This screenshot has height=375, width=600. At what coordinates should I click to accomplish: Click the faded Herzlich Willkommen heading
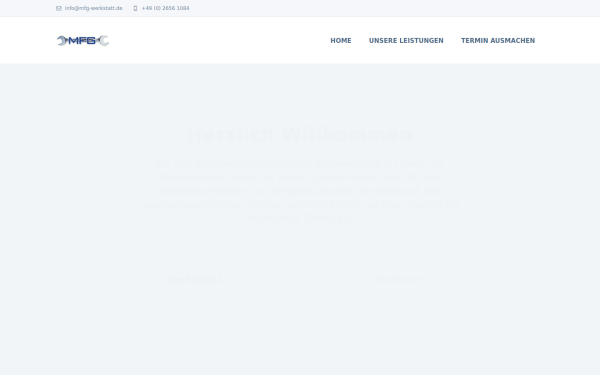point(300,134)
